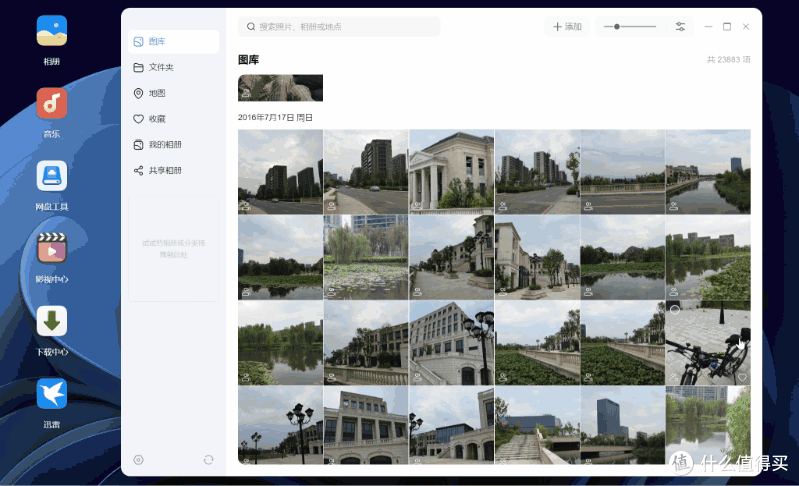799x486 pixels.
Task: Open the willow tree over lily pond photo
Action: point(366,257)
